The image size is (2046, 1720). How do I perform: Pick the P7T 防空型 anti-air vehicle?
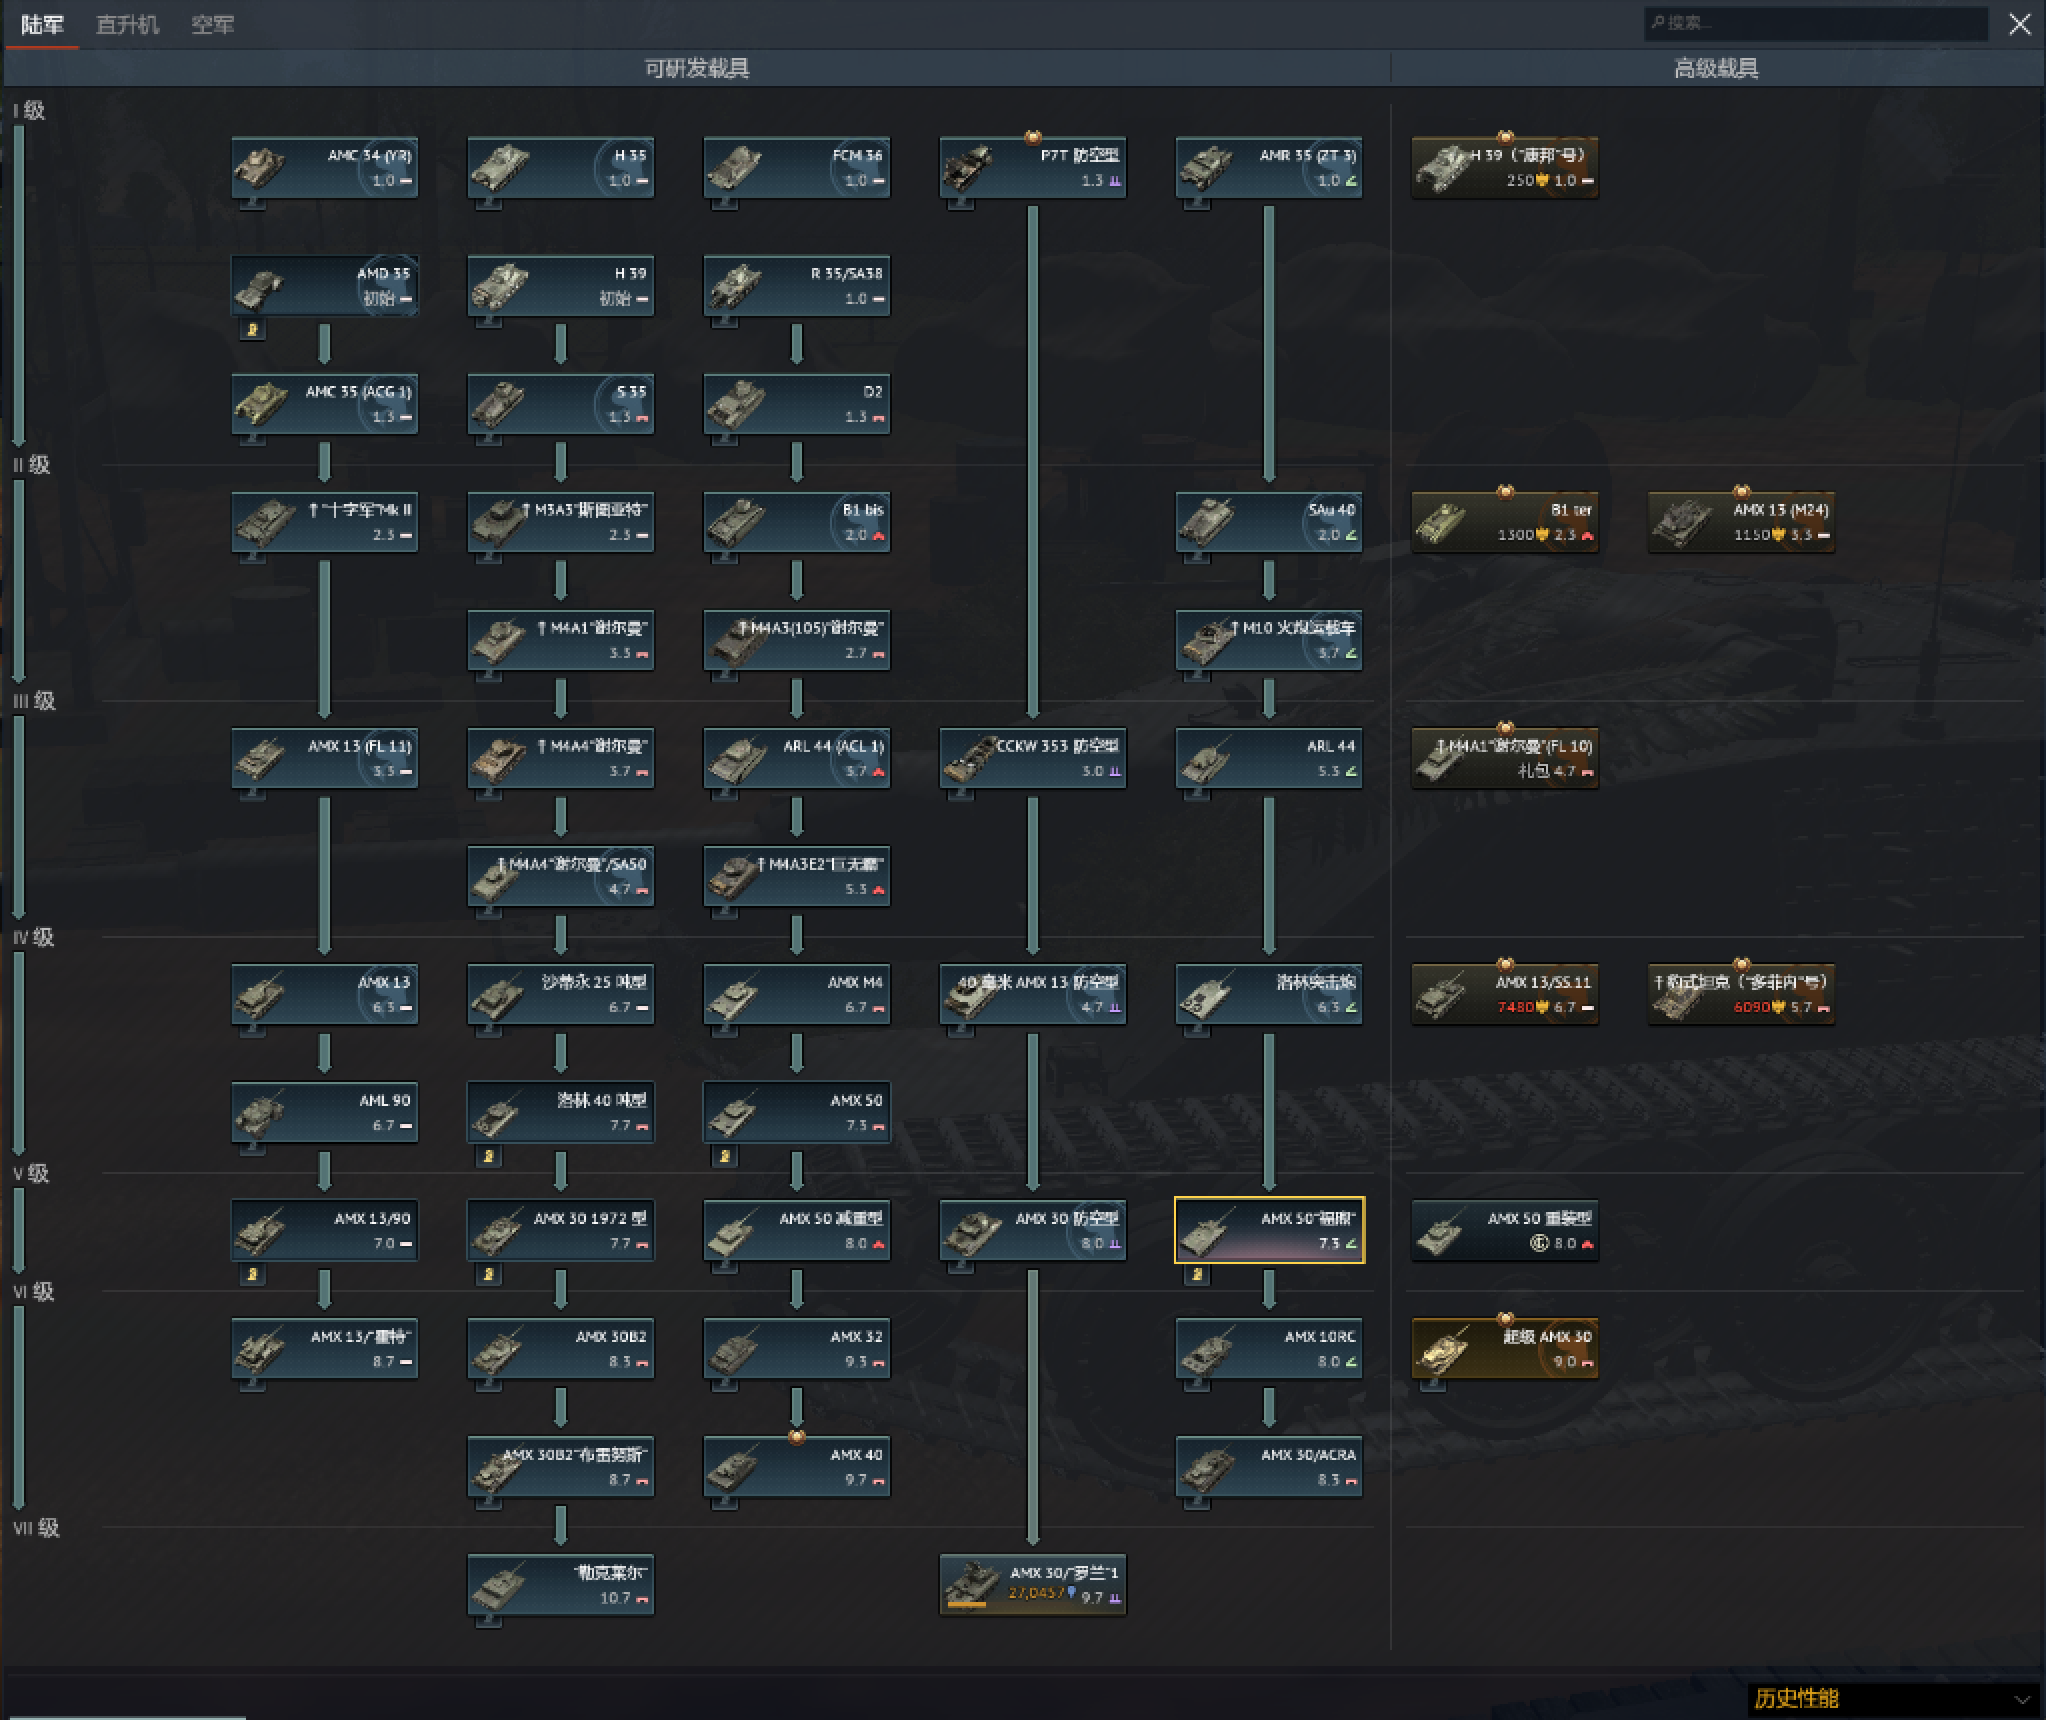tap(1033, 167)
